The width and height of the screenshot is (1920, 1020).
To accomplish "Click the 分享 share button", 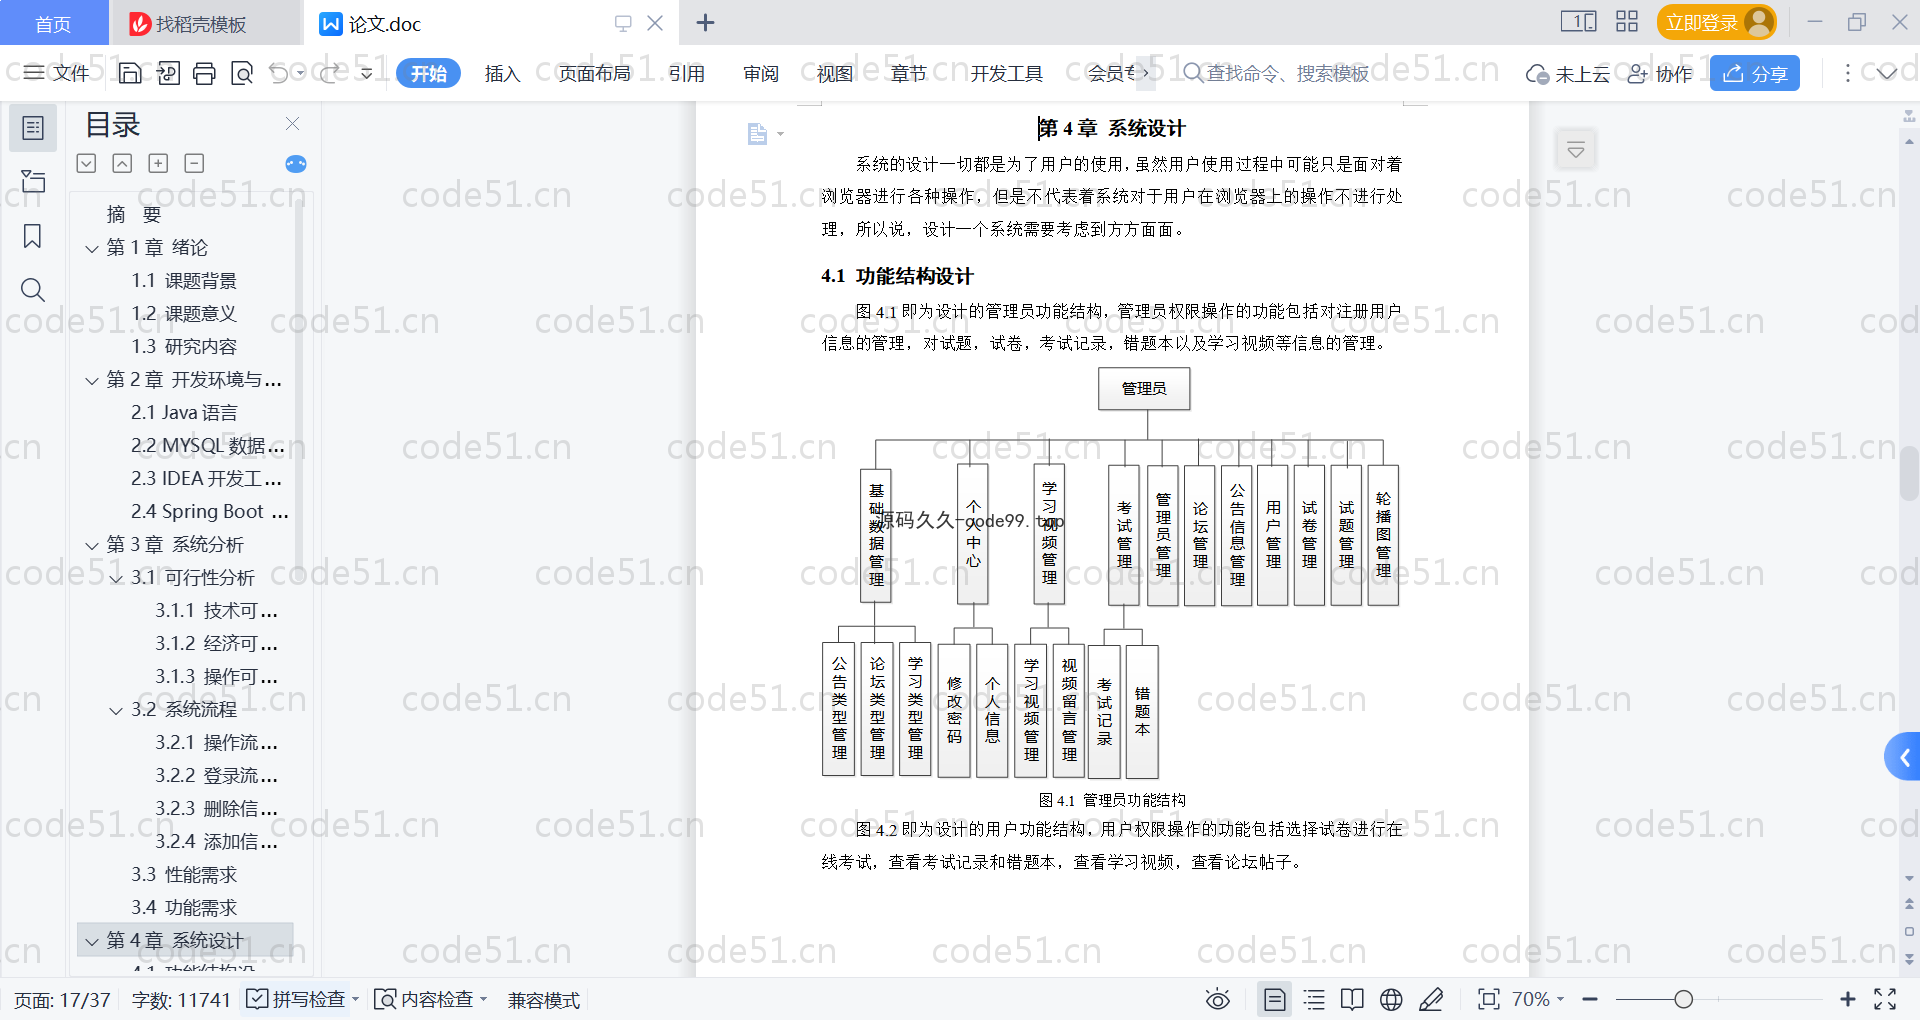I will click(1754, 73).
